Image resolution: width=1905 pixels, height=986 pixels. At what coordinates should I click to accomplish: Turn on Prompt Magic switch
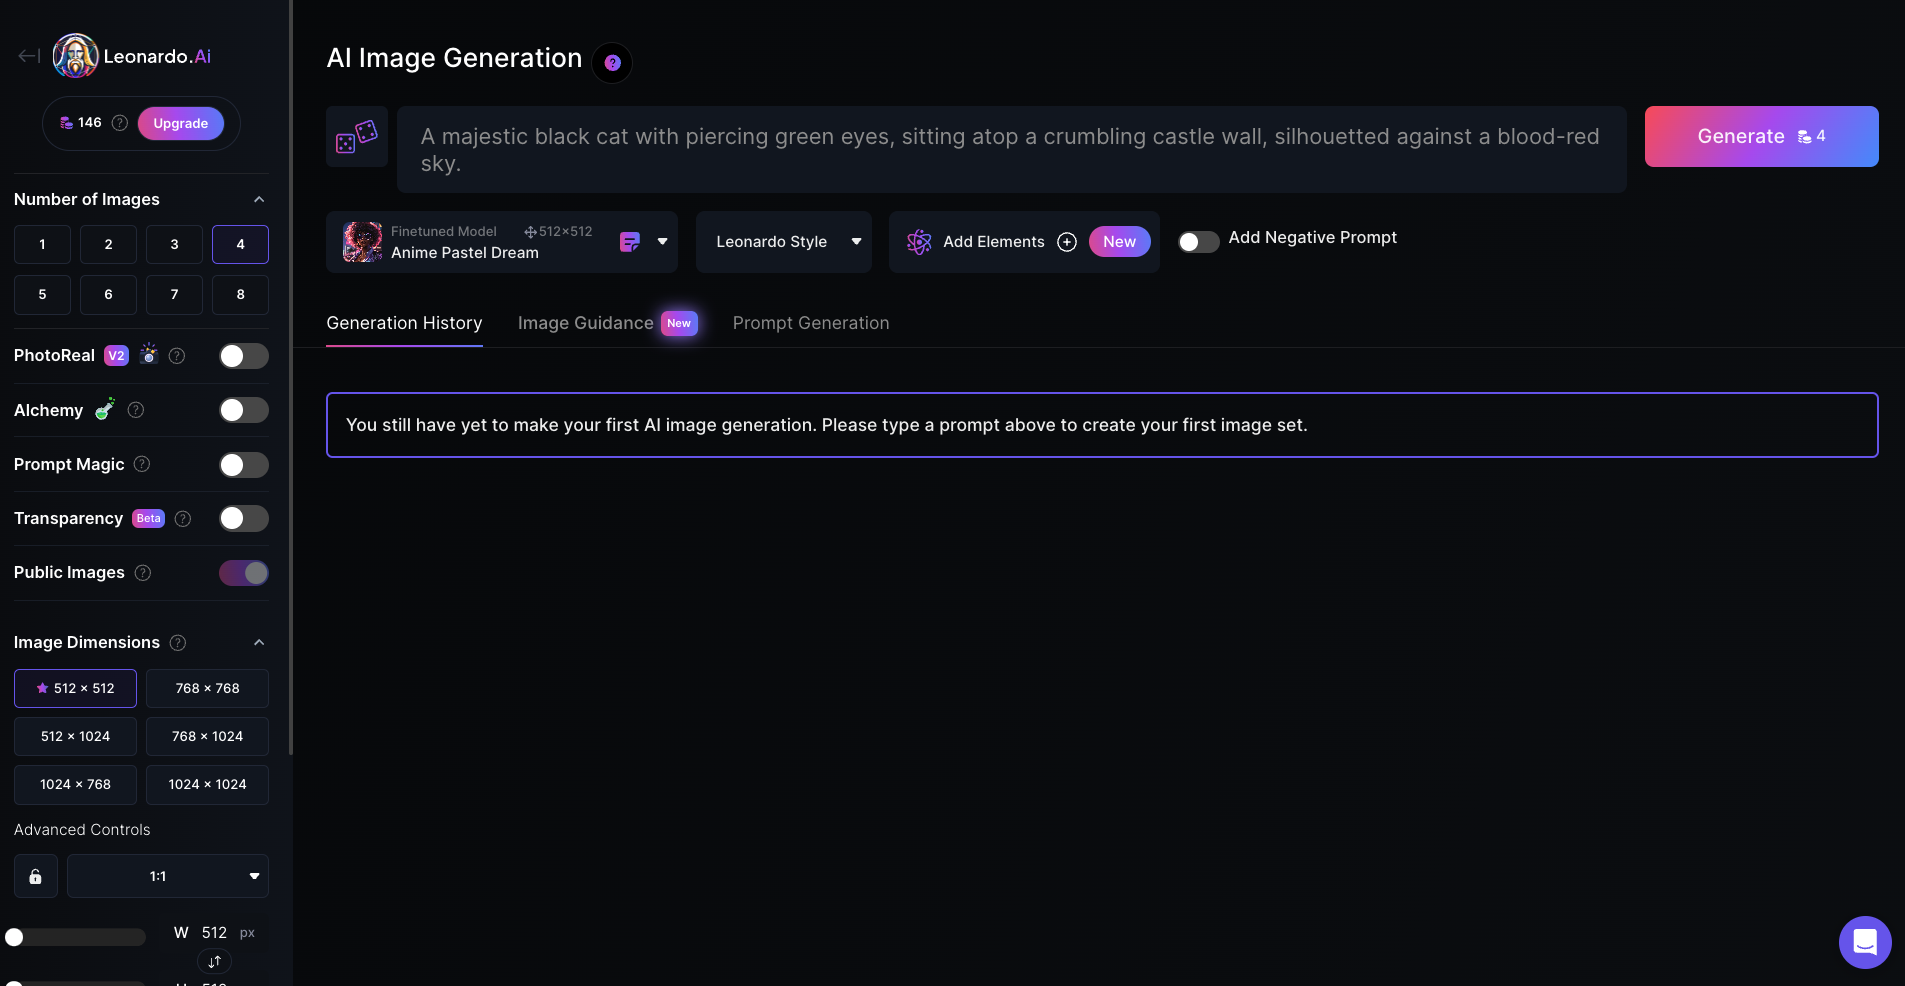(x=243, y=465)
